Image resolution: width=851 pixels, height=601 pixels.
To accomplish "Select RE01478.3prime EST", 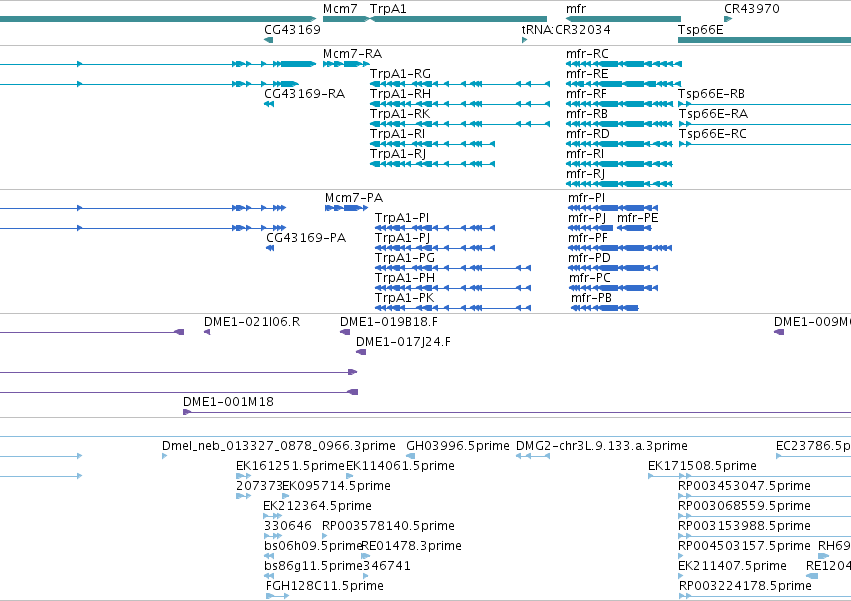I will click(x=365, y=556).
